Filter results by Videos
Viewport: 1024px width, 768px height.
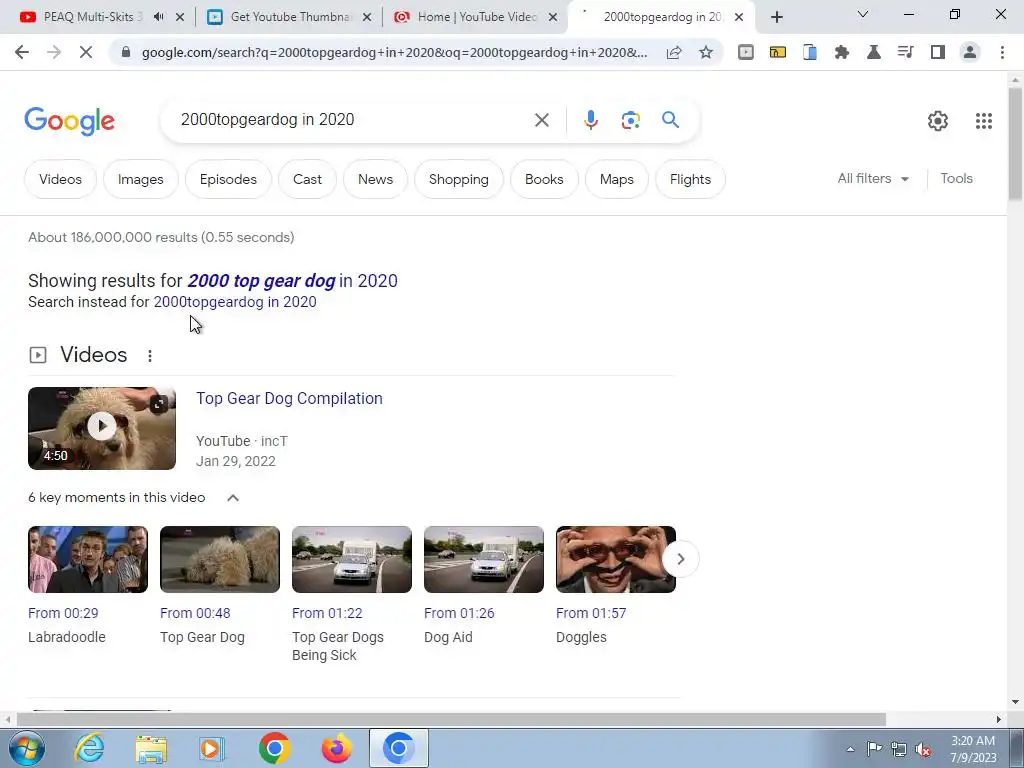[x=60, y=179]
